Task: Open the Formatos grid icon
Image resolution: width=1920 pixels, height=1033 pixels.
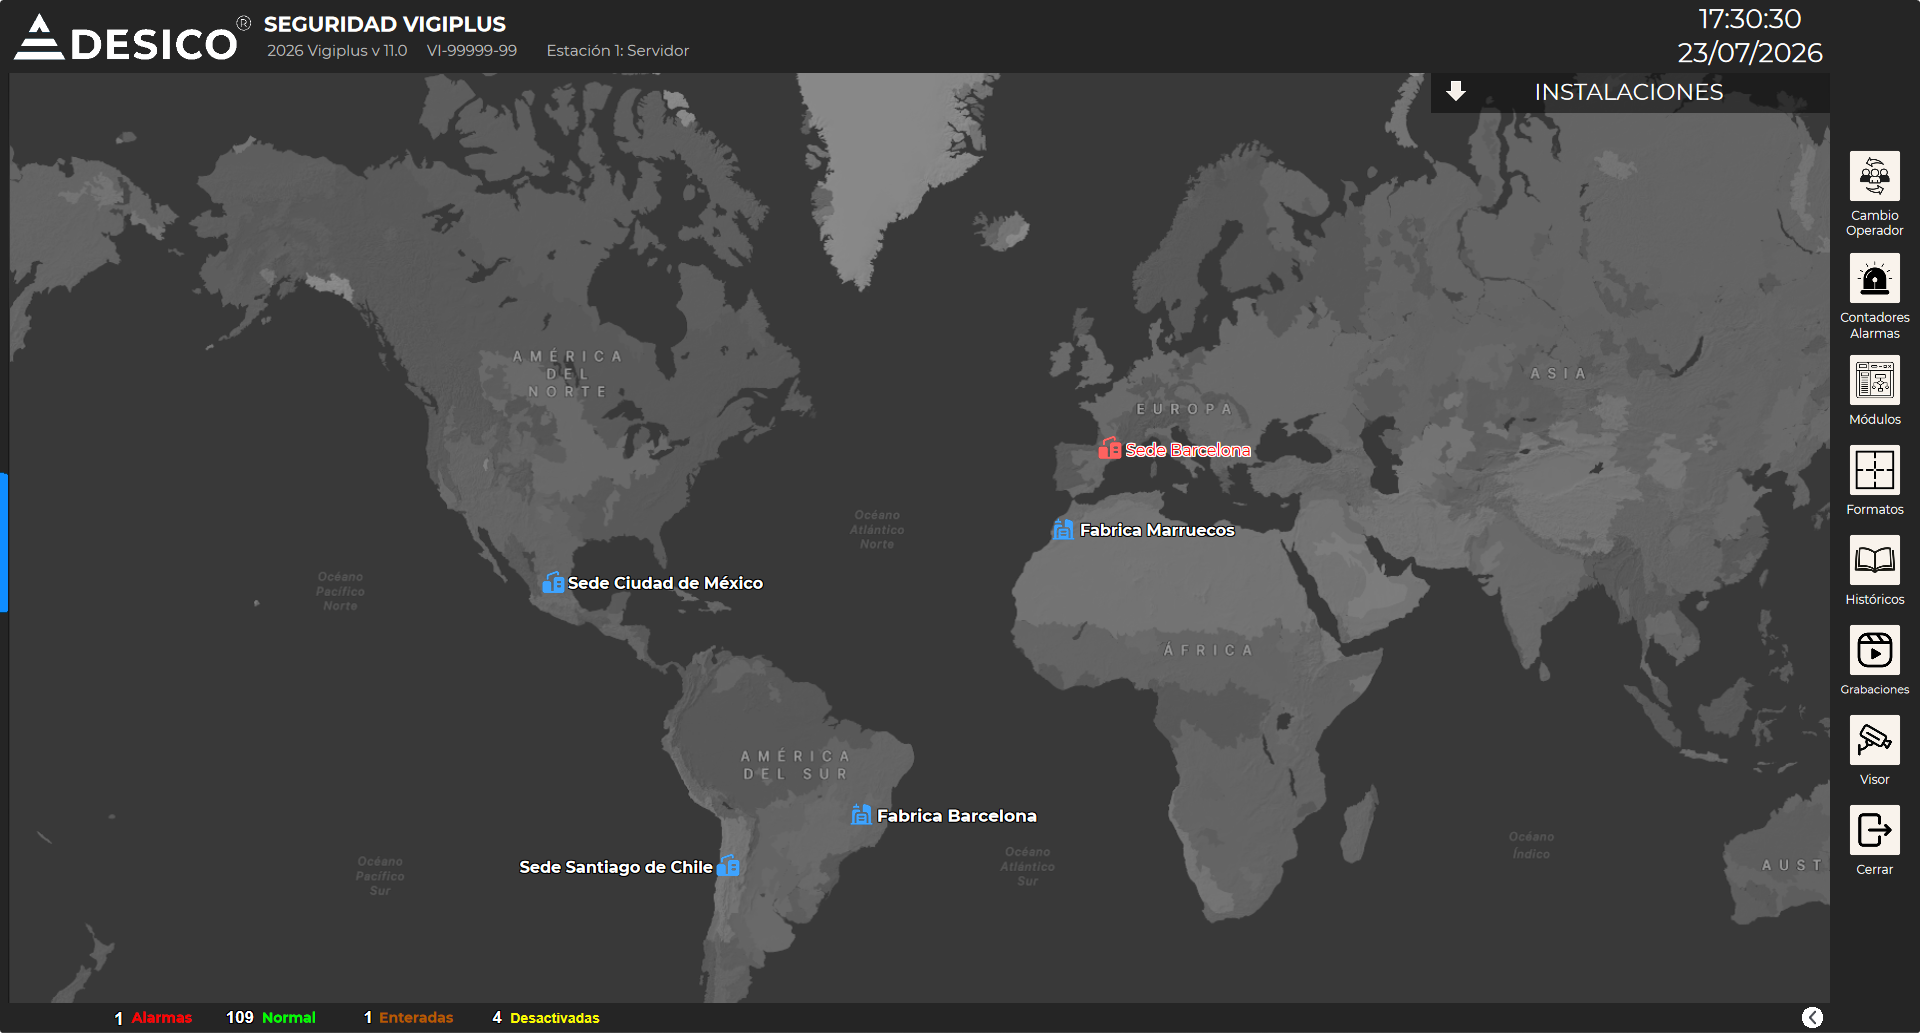Action: tap(1874, 470)
